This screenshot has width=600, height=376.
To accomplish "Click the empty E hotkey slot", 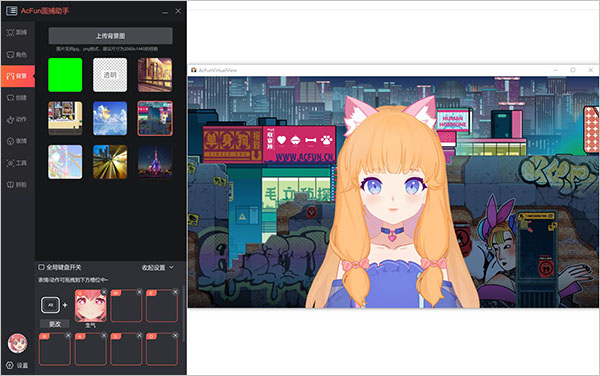I will pyautogui.click(x=162, y=306).
